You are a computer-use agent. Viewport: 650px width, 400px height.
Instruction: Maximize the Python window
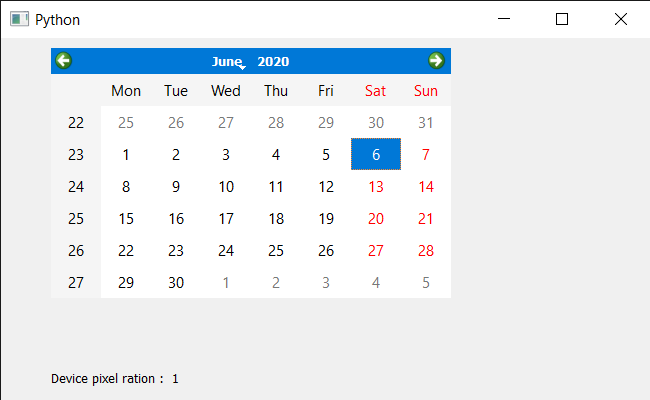point(562,19)
